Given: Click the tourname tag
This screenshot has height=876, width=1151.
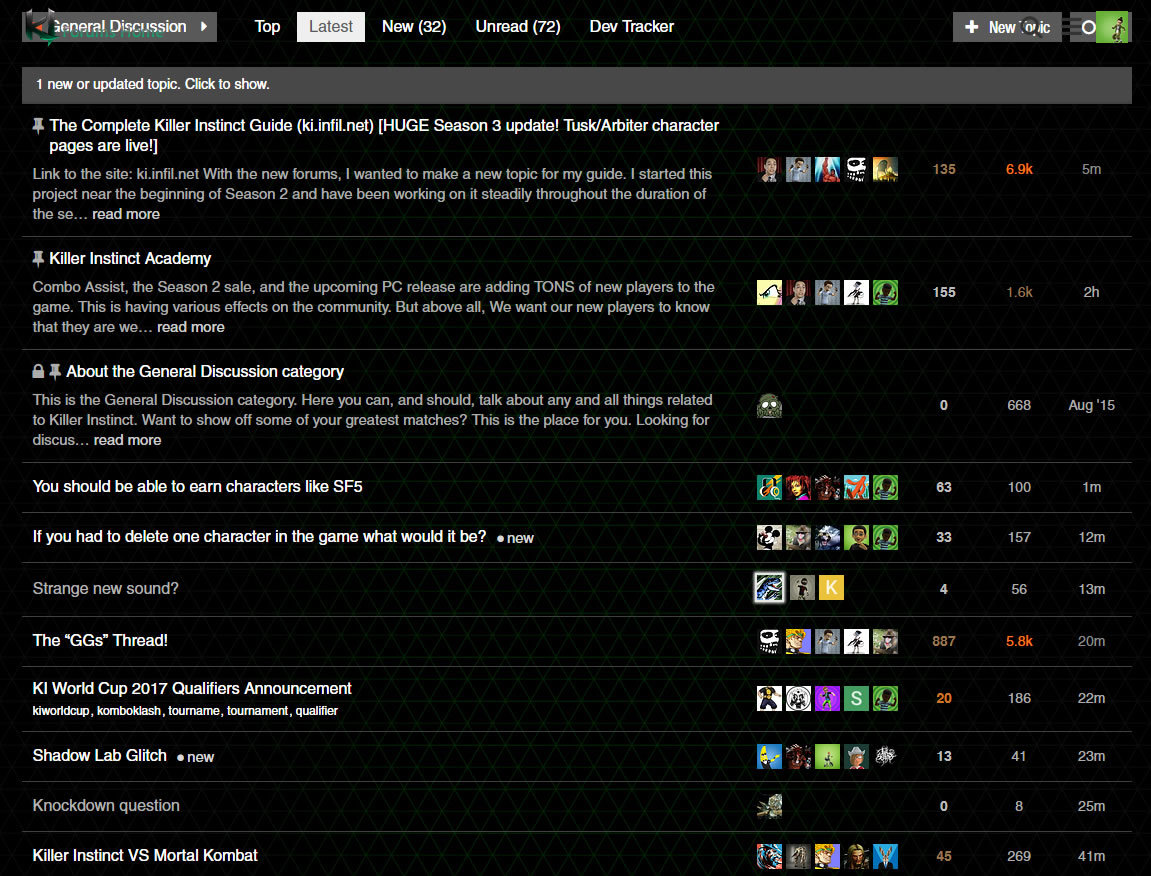Looking at the screenshot, I should (x=194, y=711).
